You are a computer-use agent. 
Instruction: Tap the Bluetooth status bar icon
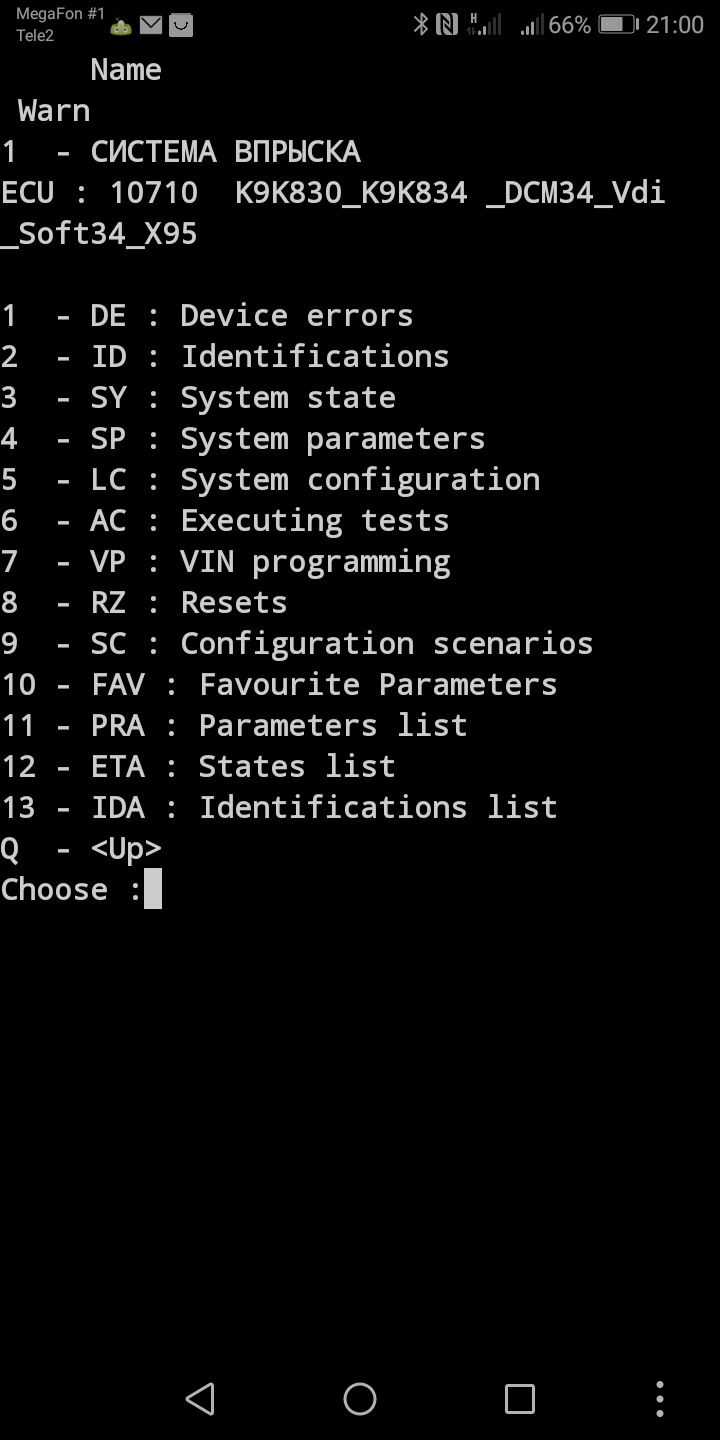421,25
